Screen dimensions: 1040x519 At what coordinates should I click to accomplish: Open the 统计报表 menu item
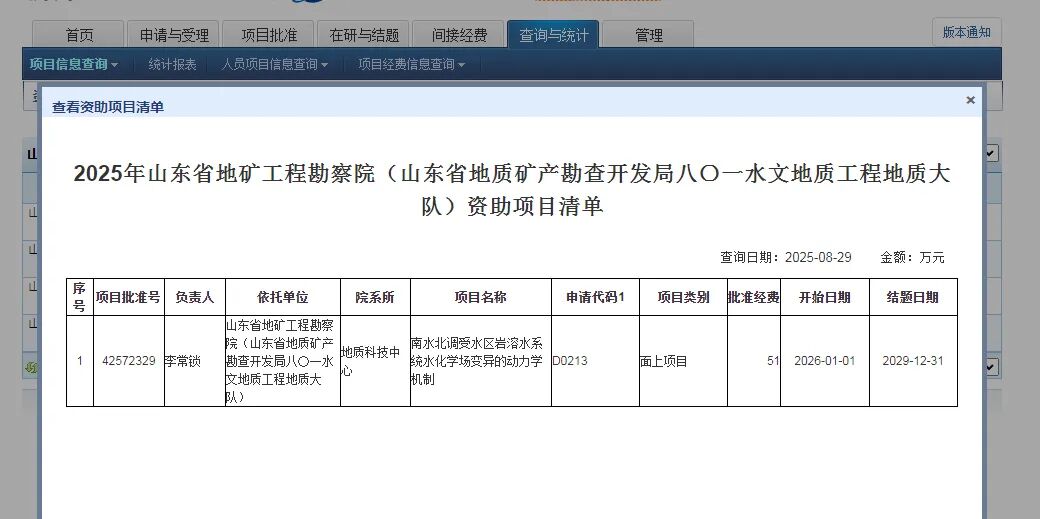(172, 64)
